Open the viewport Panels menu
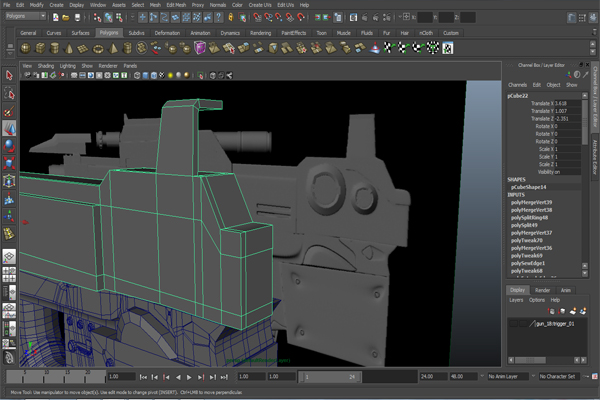 [130, 66]
